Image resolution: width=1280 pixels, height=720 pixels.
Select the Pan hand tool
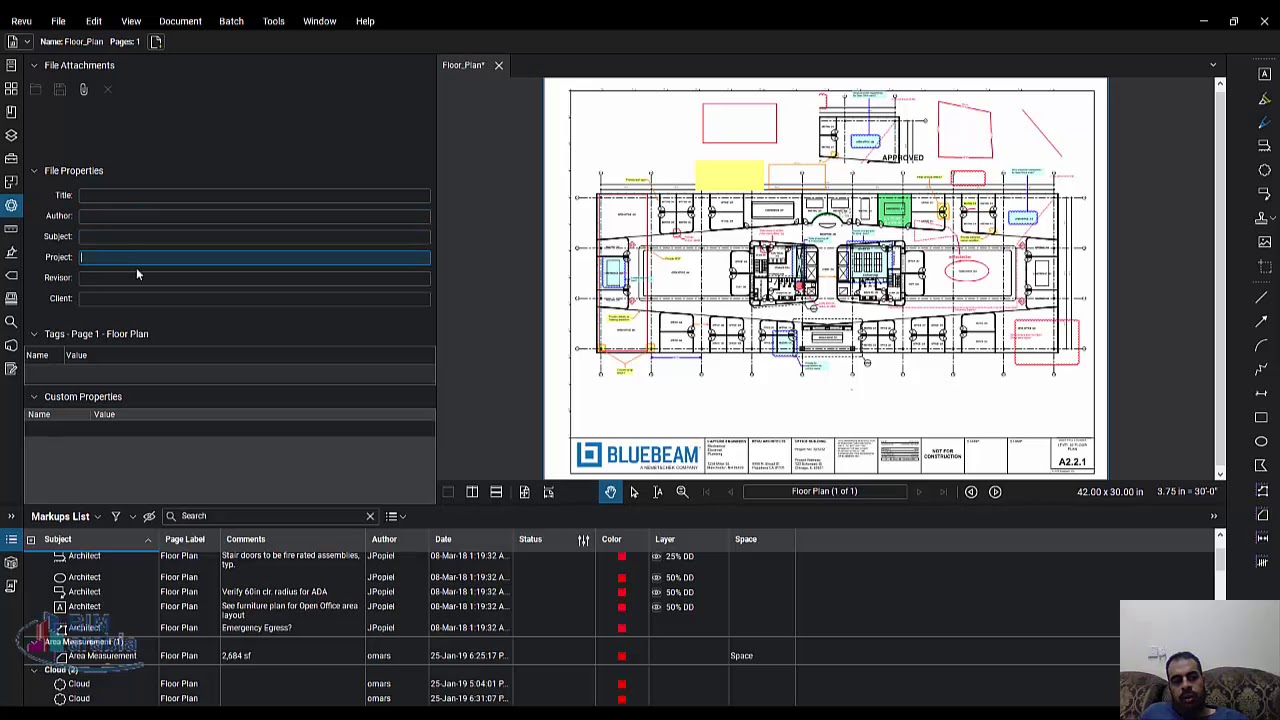point(610,492)
